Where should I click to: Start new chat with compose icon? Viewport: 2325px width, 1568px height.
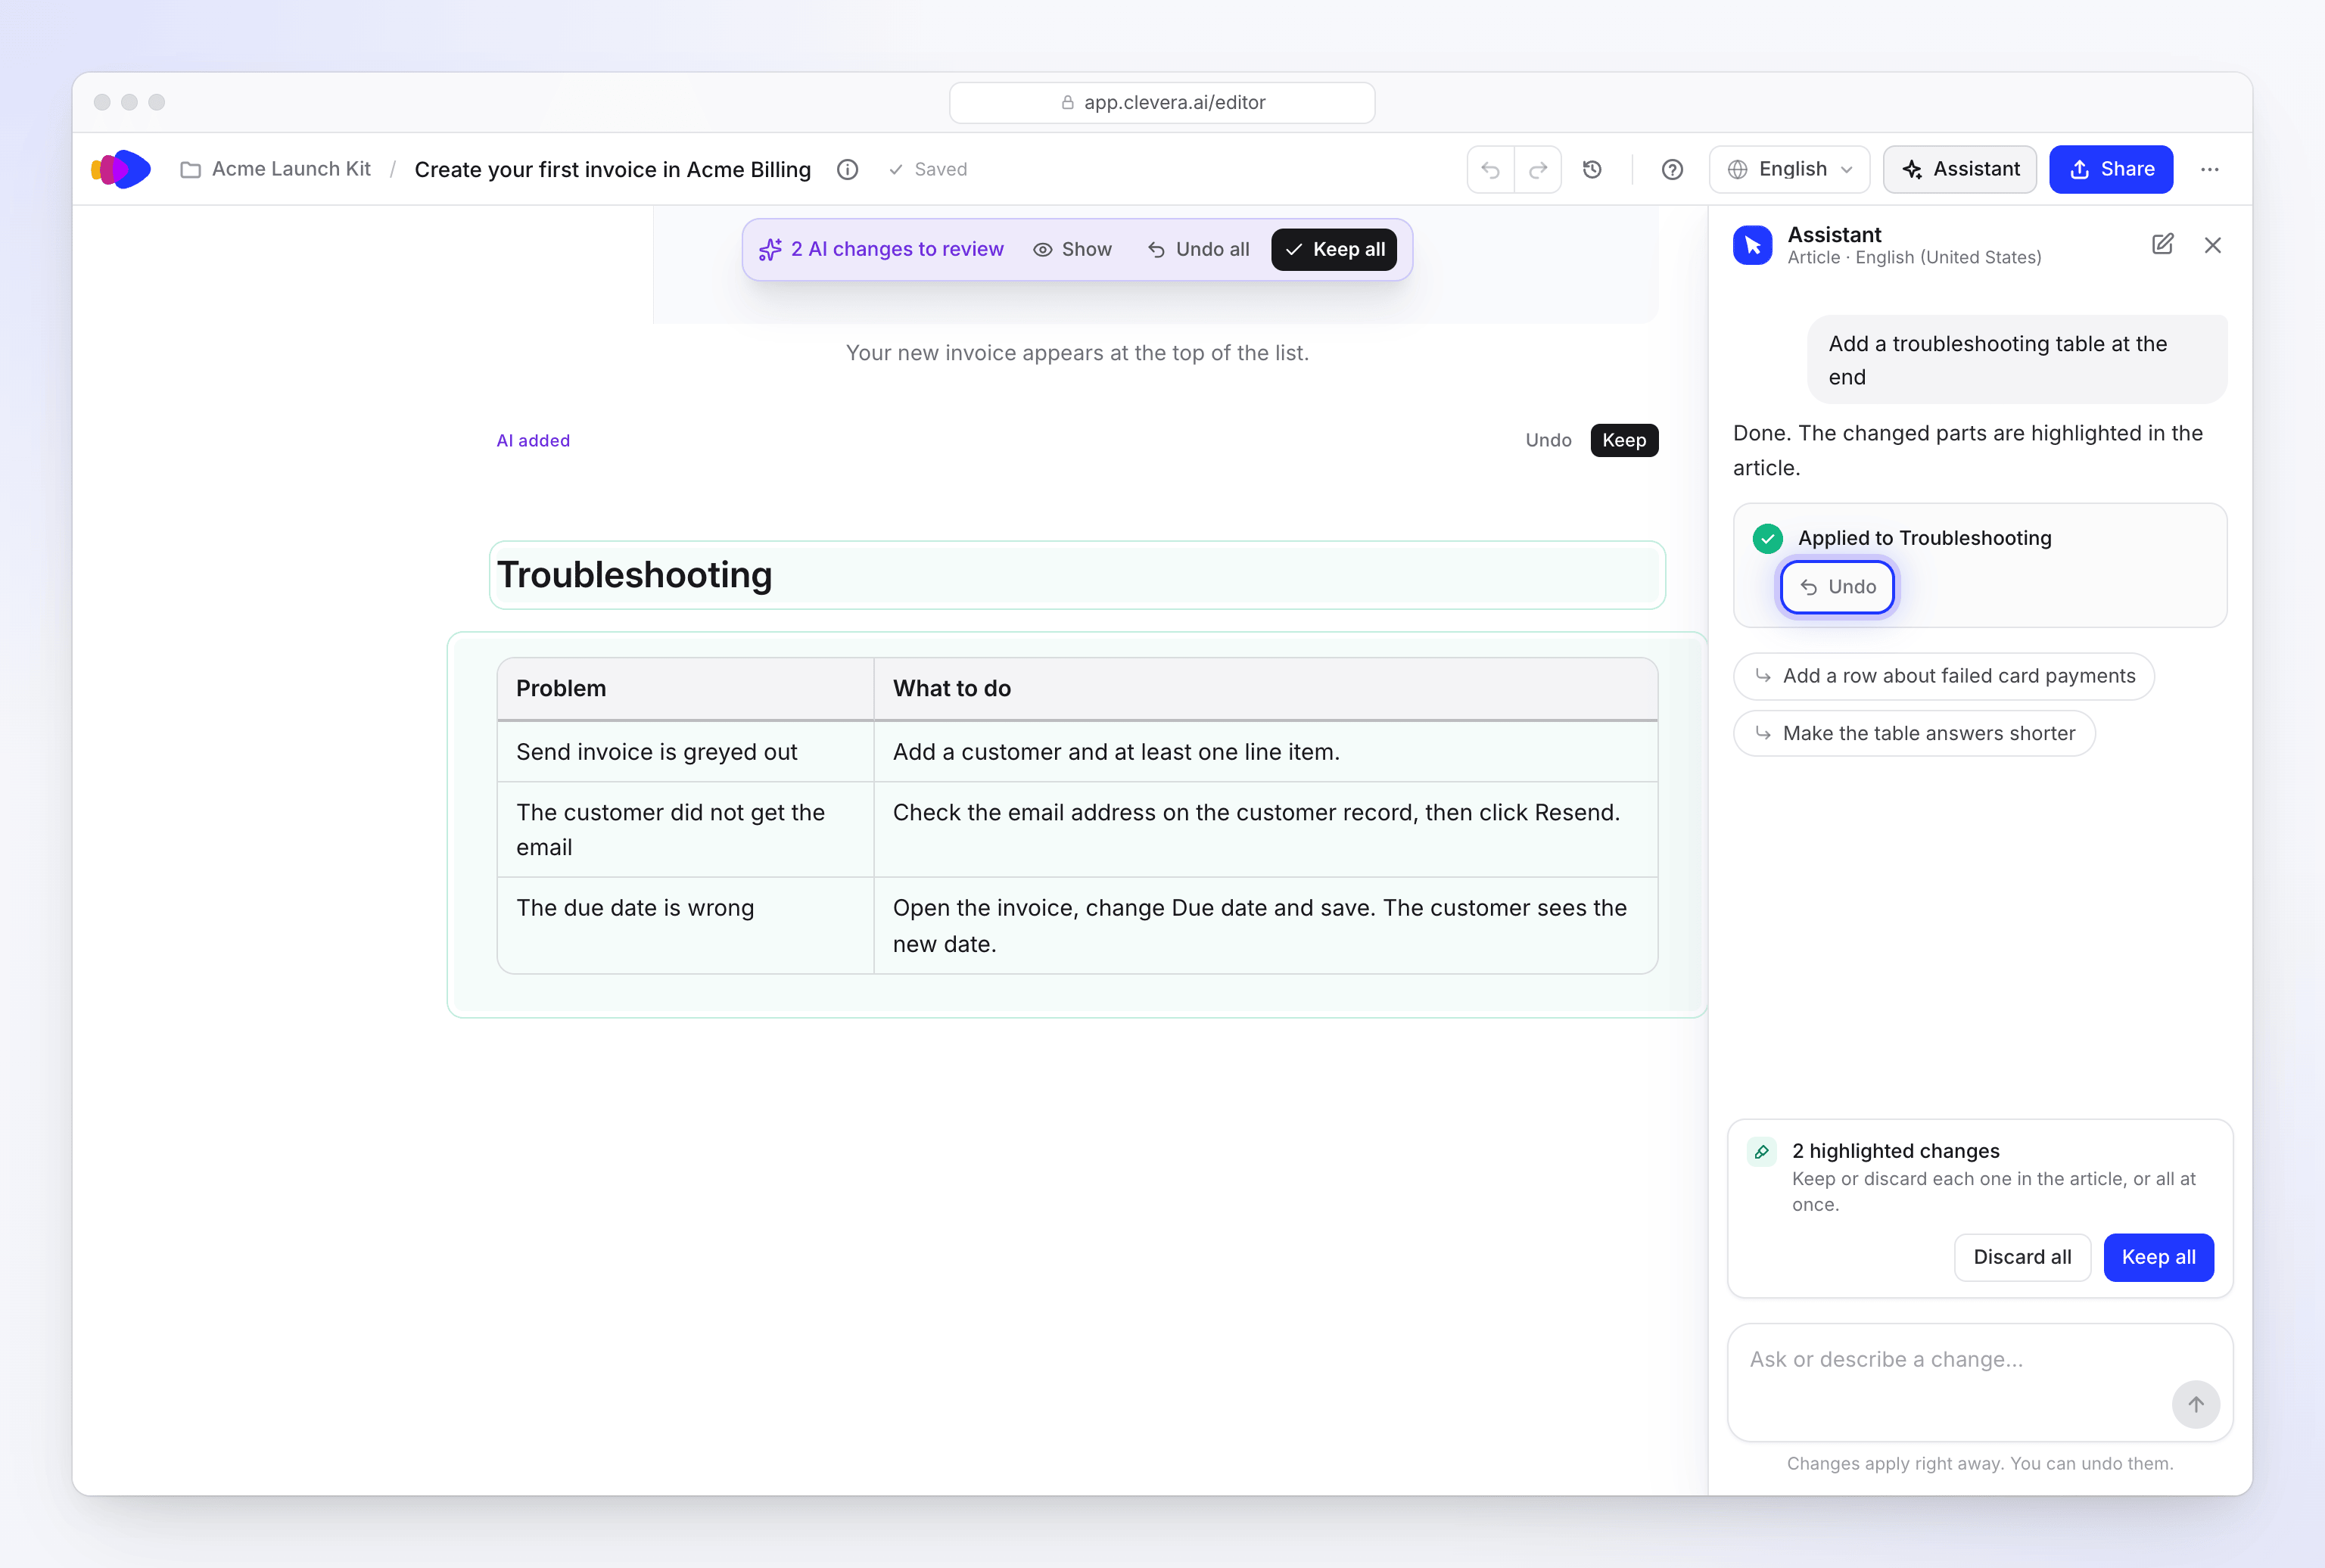coord(2162,244)
